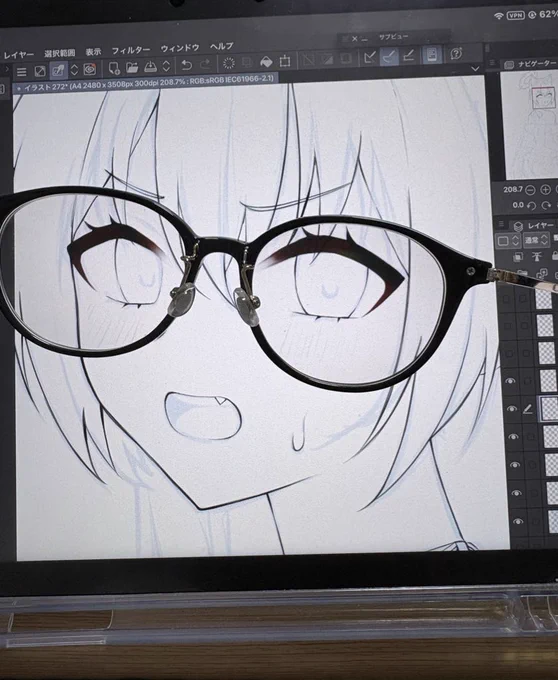Show the third hidden layer from the top
Screen dimensions: 558x680
pyautogui.click(x=509, y=354)
